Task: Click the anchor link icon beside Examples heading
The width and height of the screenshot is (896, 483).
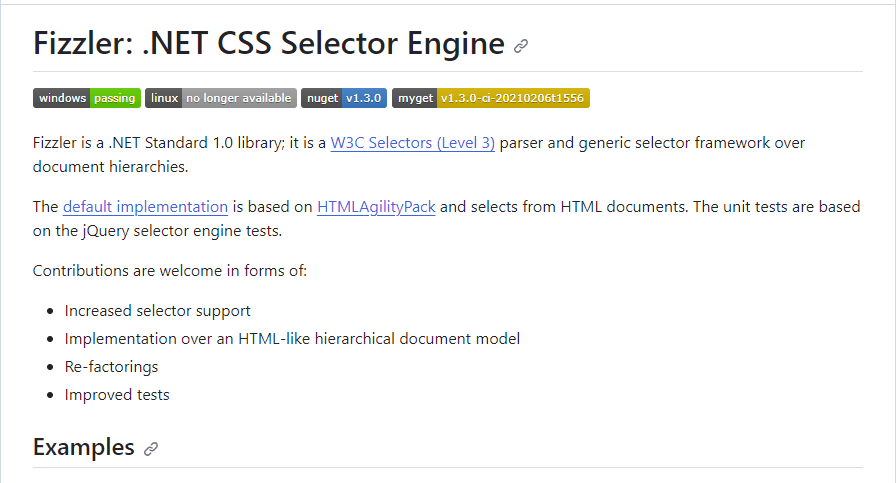Action: point(151,449)
